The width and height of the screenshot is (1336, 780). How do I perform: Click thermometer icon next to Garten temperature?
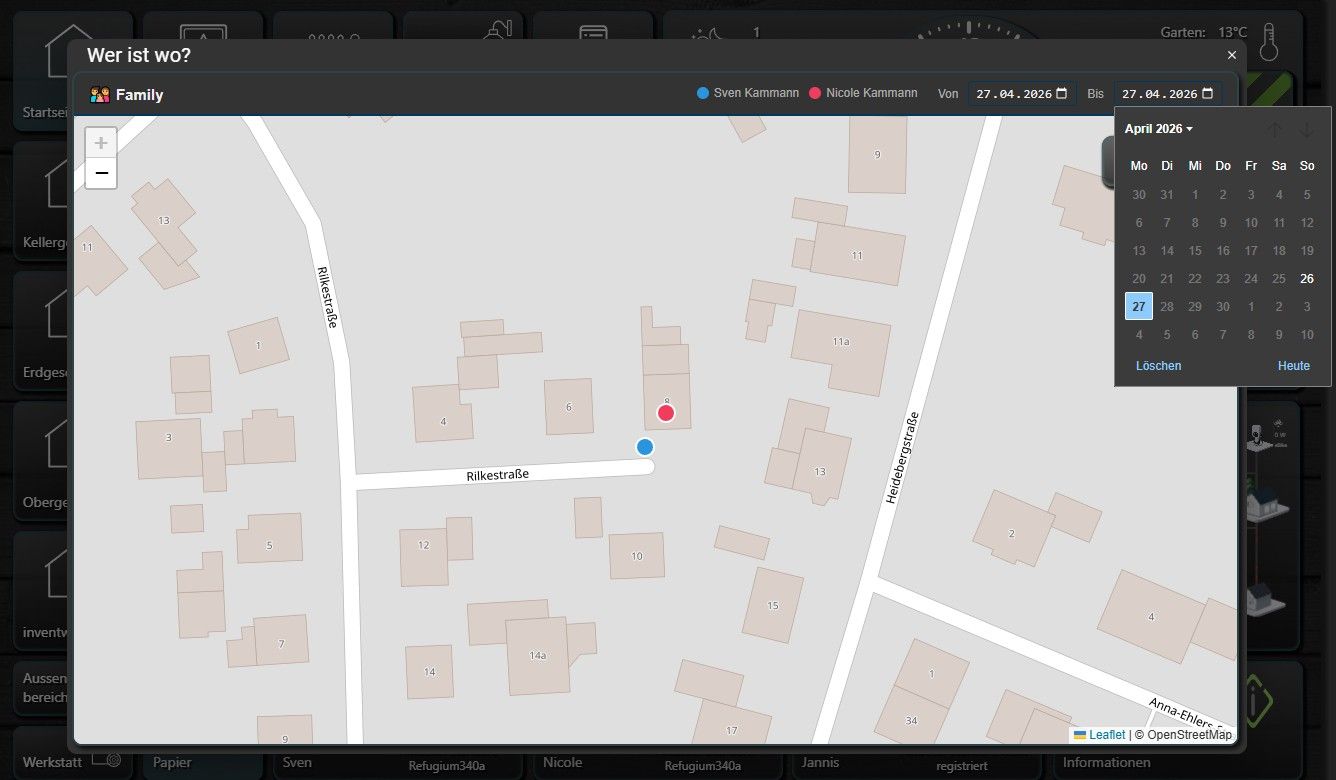click(x=1270, y=44)
